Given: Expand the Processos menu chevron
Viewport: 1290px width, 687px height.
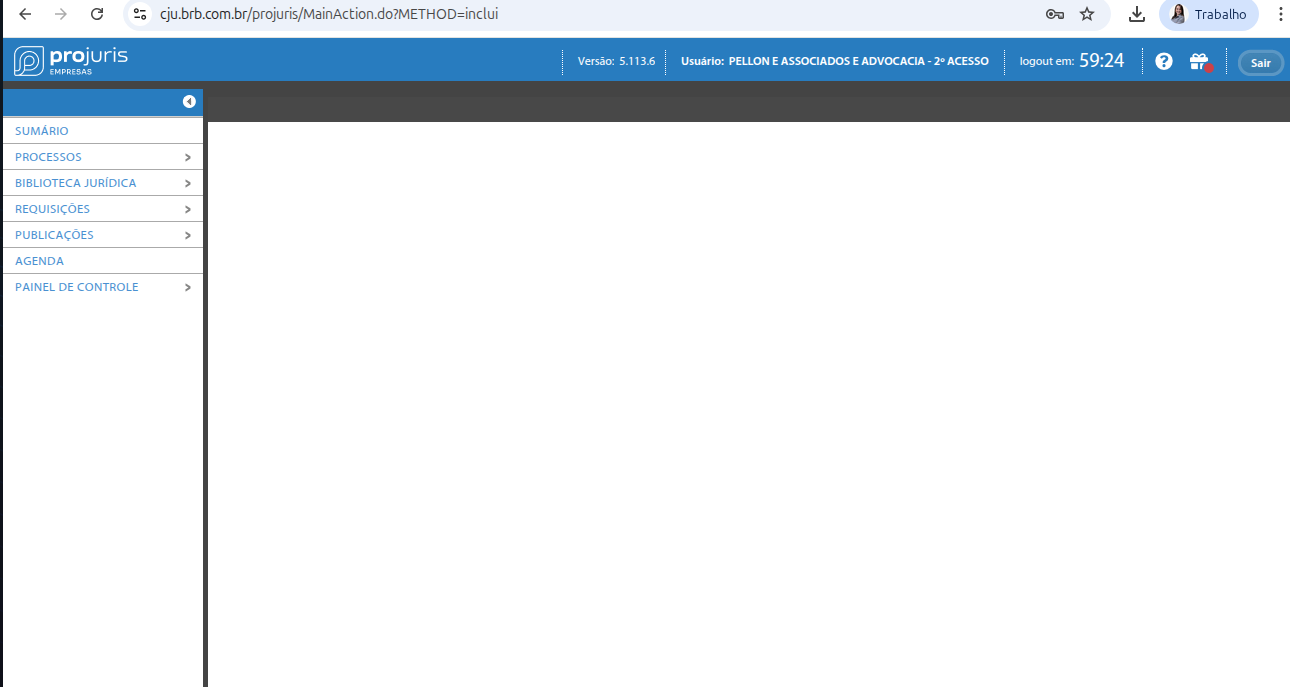Looking at the screenshot, I should click(x=187, y=157).
